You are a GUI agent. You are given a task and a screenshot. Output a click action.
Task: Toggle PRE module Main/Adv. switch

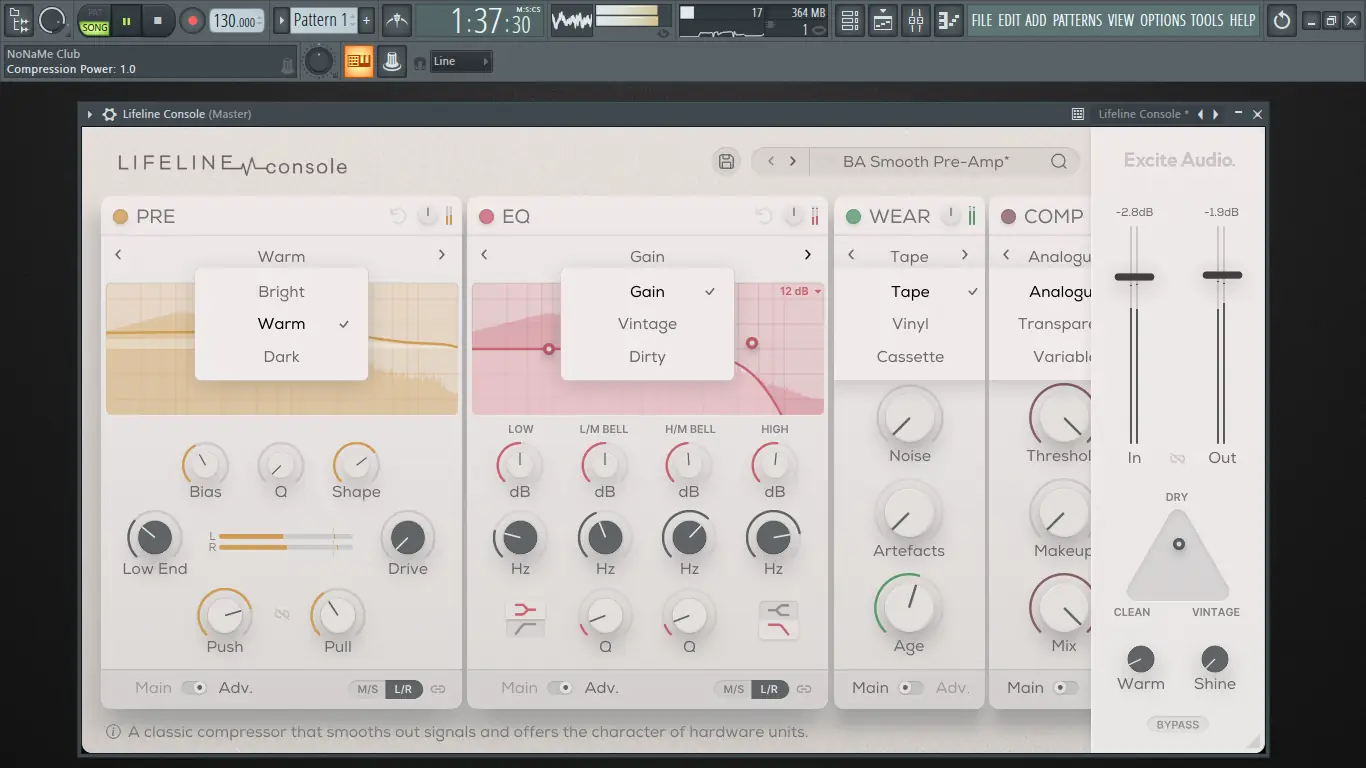[194, 688]
